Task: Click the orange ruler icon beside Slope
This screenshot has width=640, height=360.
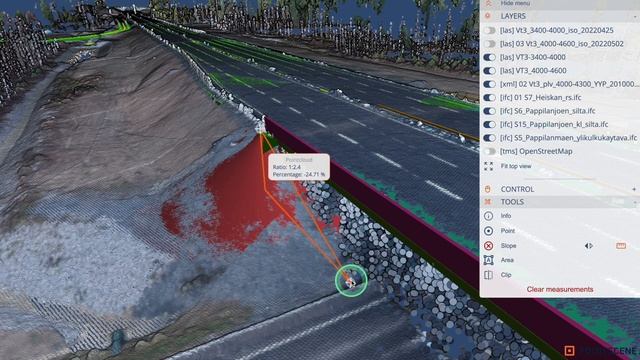Action: point(621,246)
